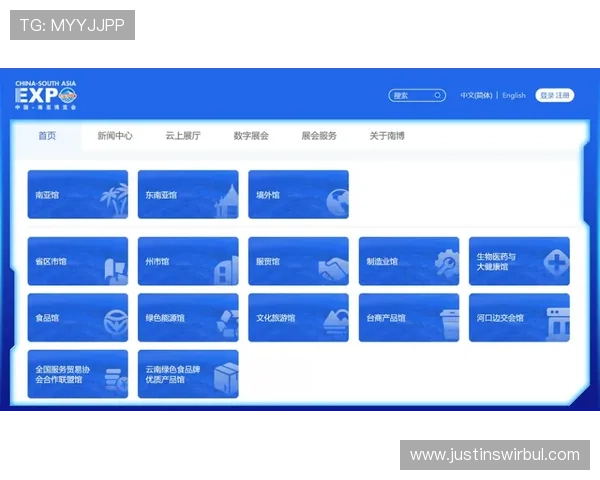Click the recycle icon on 绿色能源馆 card
Screen dimensions: 600x480
228,324
